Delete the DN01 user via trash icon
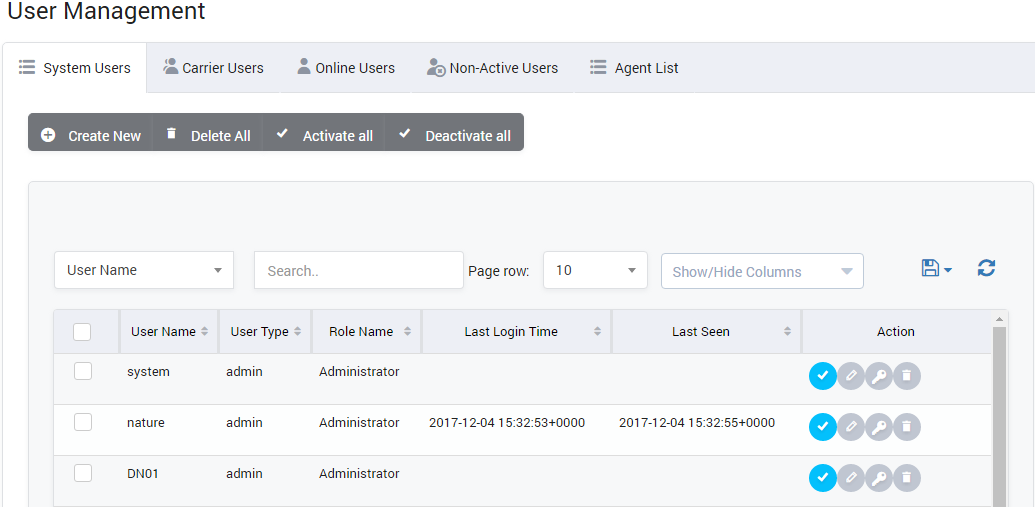The height and width of the screenshot is (507, 1035). 906,478
